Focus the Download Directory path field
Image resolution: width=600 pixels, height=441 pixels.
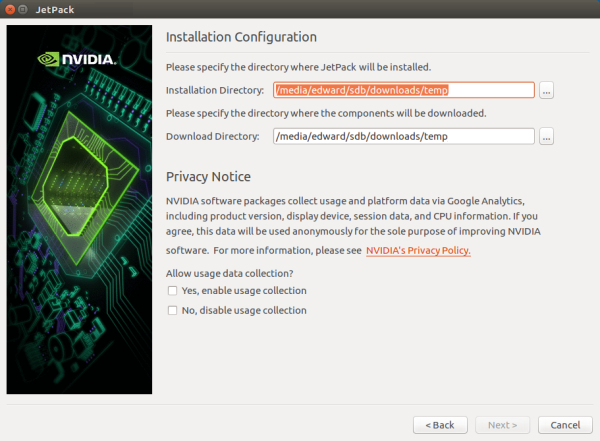tap(403, 137)
